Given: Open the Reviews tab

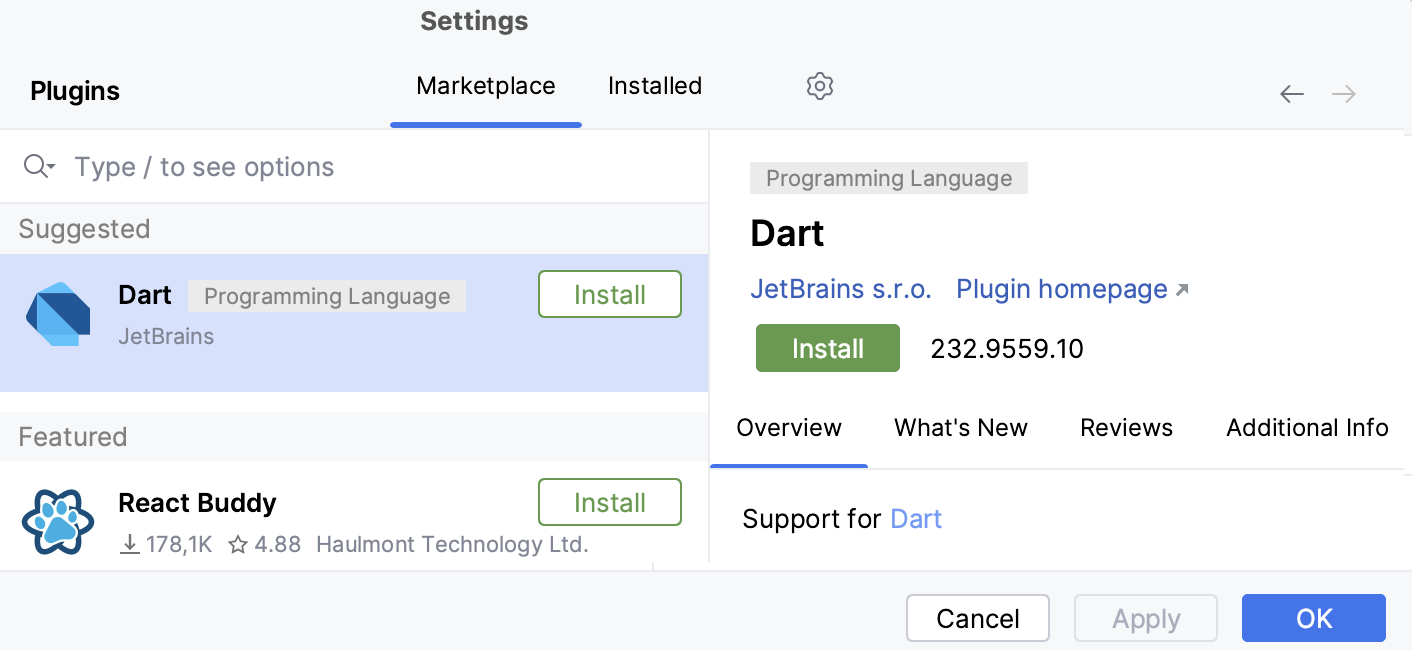Looking at the screenshot, I should point(1126,428).
